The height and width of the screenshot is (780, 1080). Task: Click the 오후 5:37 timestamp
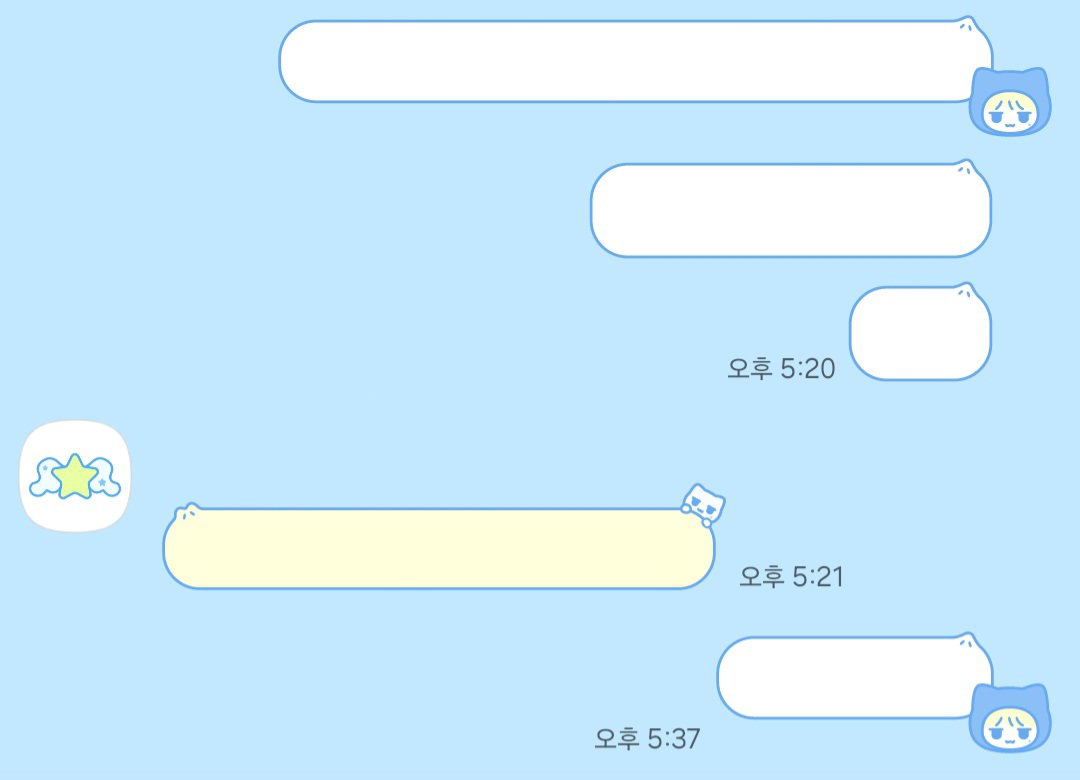pyautogui.click(x=647, y=739)
